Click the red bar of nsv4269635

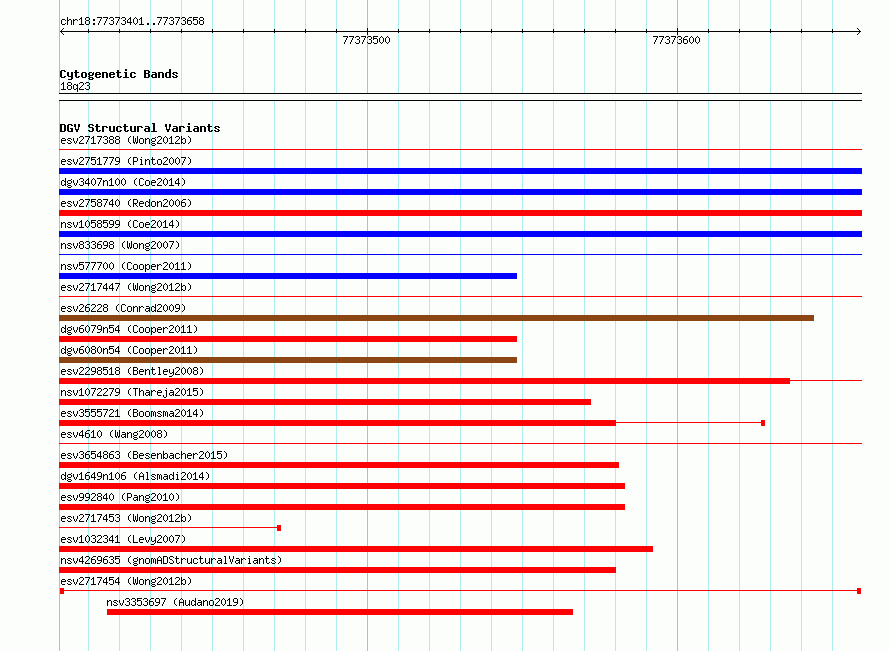tap(338, 570)
